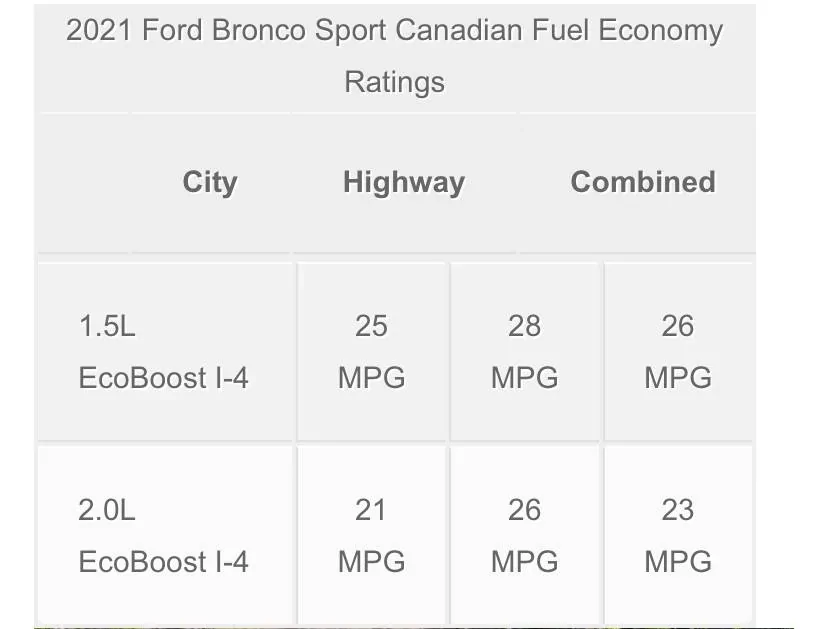
Task: Select the "Economy" word in the title
Action: tap(660, 30)
